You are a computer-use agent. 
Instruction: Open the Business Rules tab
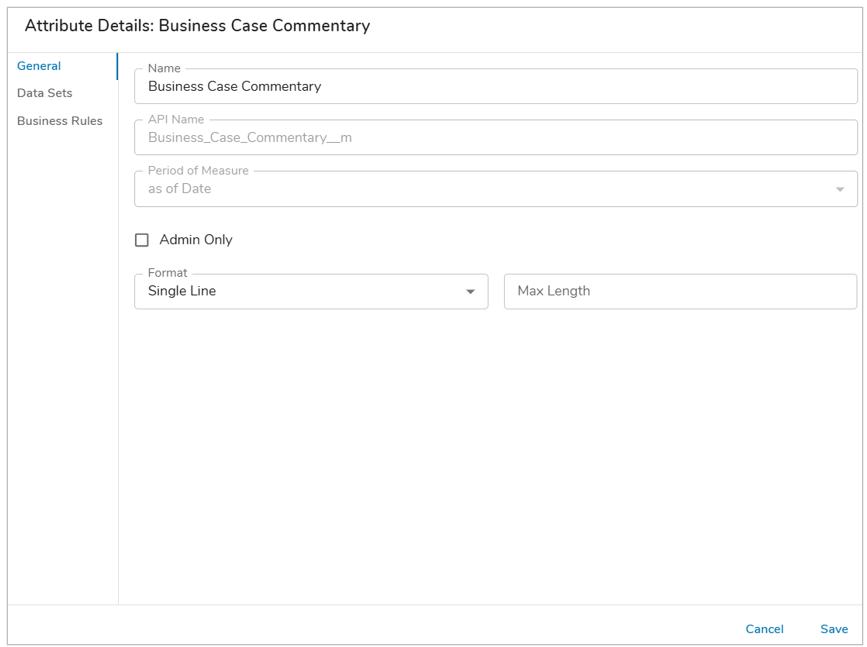point(60,121)
